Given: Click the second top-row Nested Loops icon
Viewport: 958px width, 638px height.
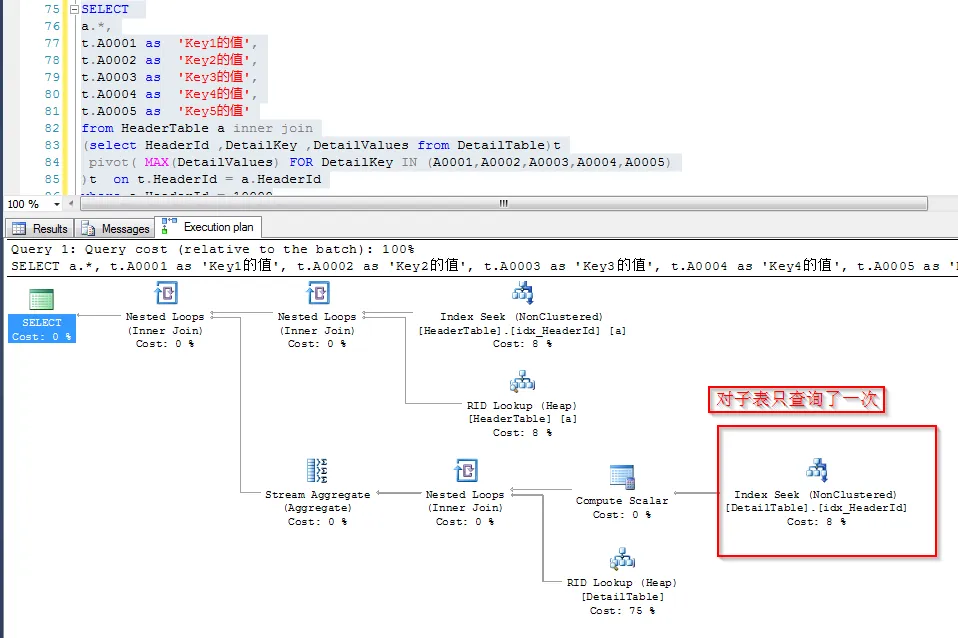Looking at the screenshot, I should [318, 293].
